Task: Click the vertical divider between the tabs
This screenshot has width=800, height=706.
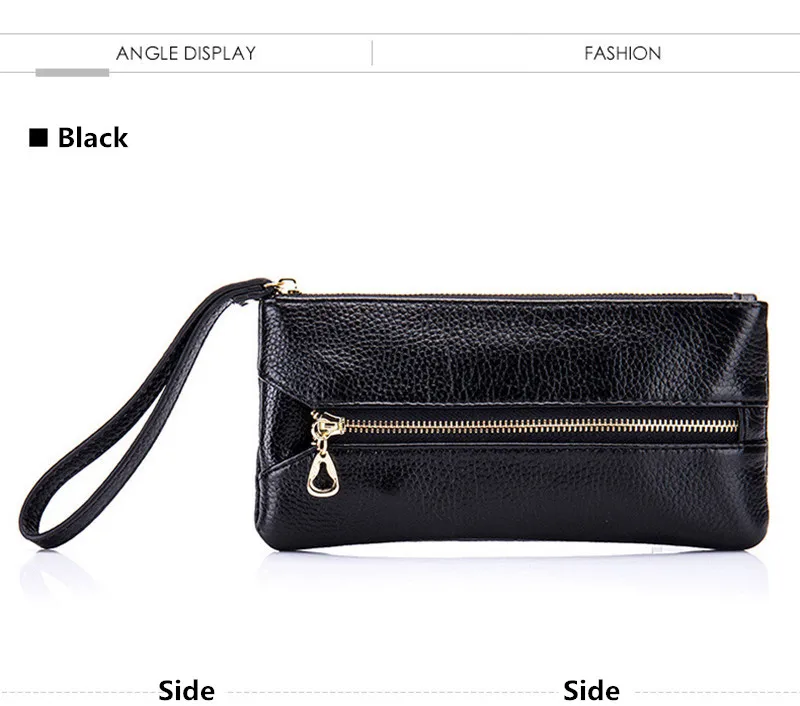Action: pyautogui.click(x=372, y=53)
